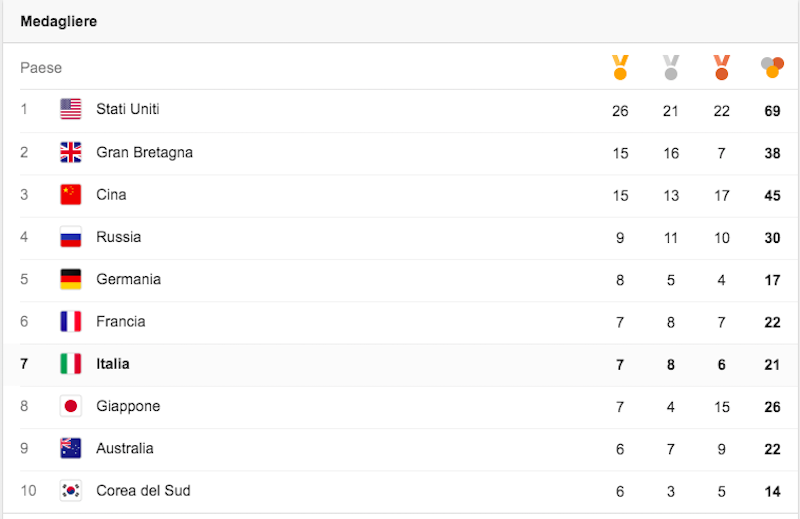Click the Germany flag icon
Screen dimensions: 800x519
(70, 279)
